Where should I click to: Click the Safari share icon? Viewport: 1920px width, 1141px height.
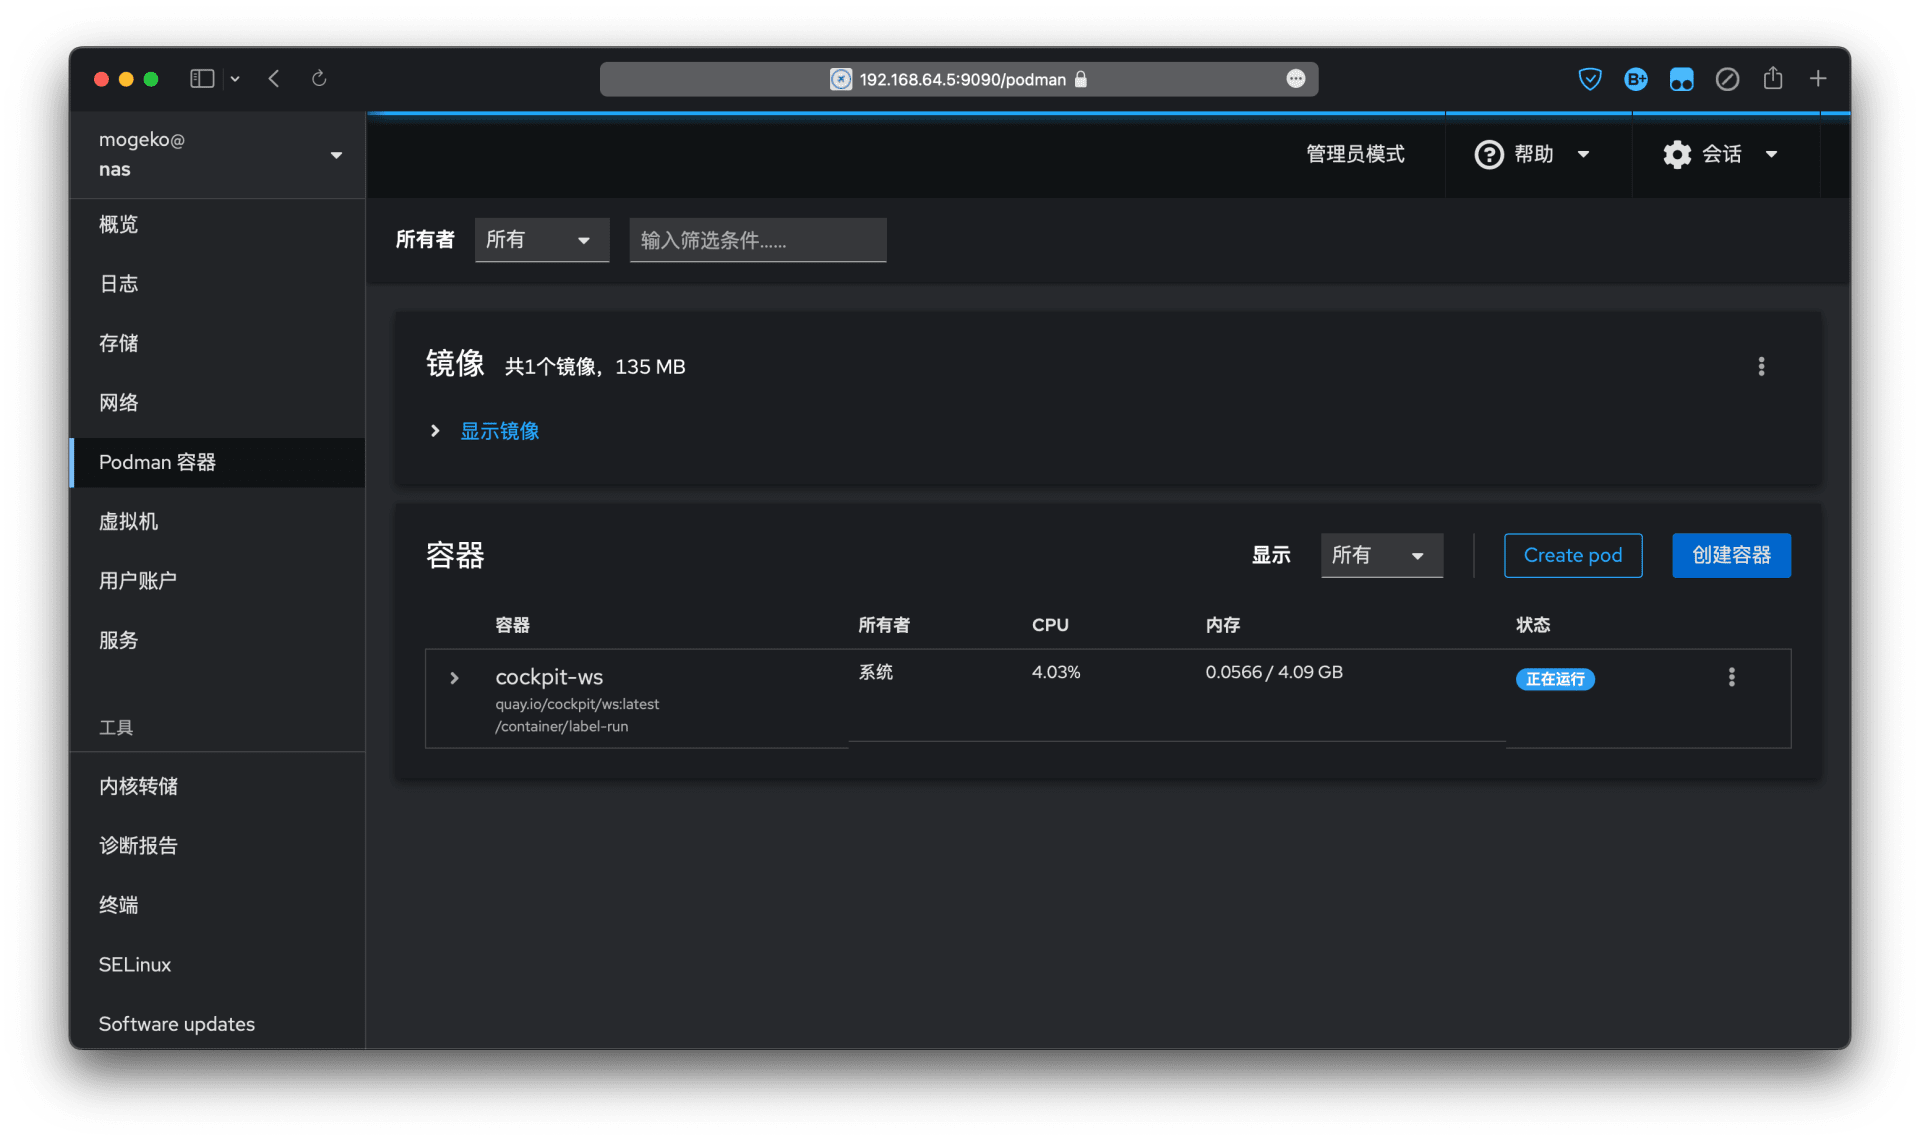(1772, 79)
